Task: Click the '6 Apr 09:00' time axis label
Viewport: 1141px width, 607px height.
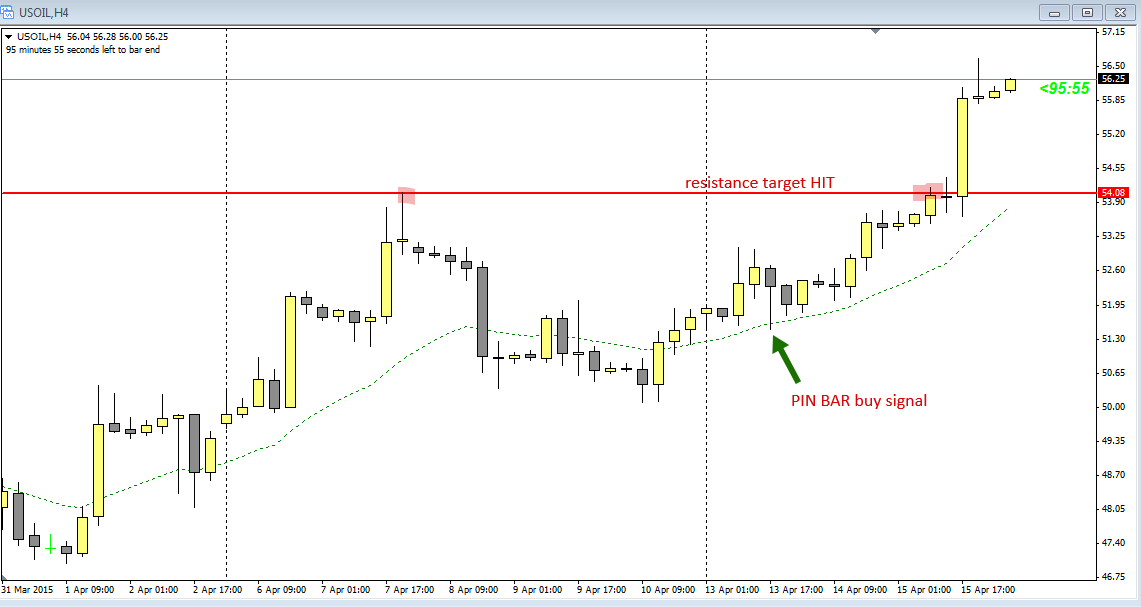Action: point(282,590)
